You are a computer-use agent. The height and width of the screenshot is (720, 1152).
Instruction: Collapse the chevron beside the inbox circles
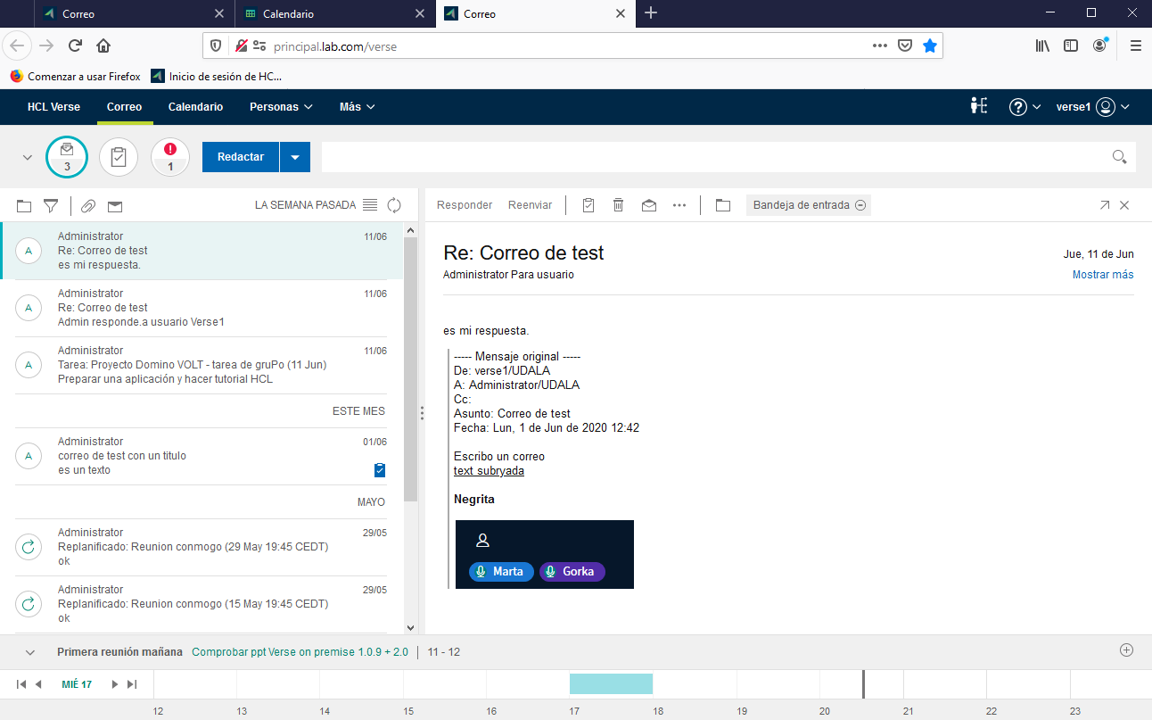click(27, 157)
